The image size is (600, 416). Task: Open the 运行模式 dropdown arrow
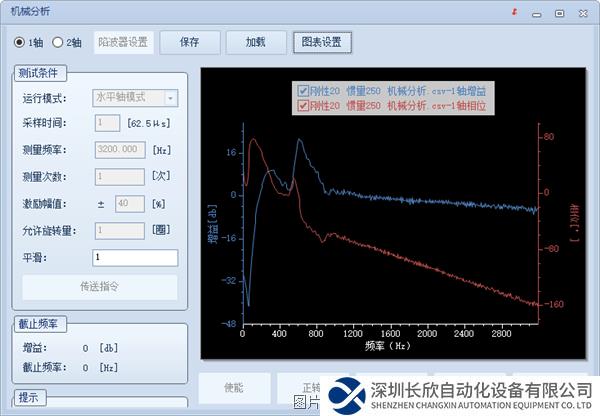[x=171, y=98]
